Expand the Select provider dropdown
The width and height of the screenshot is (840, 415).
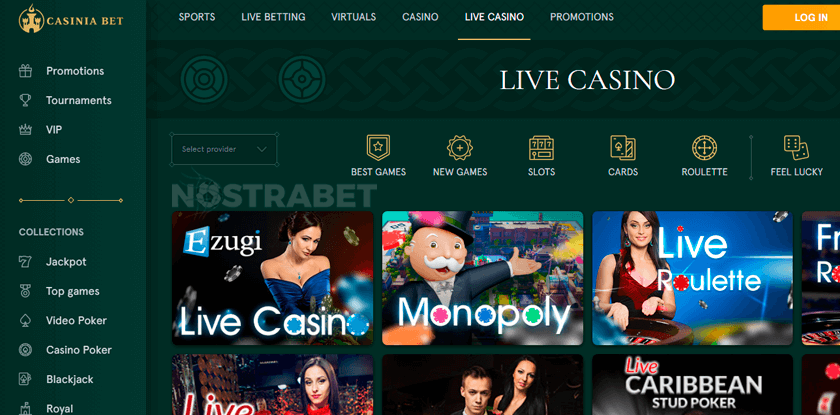pyautogui.click(x=224, y=149)
